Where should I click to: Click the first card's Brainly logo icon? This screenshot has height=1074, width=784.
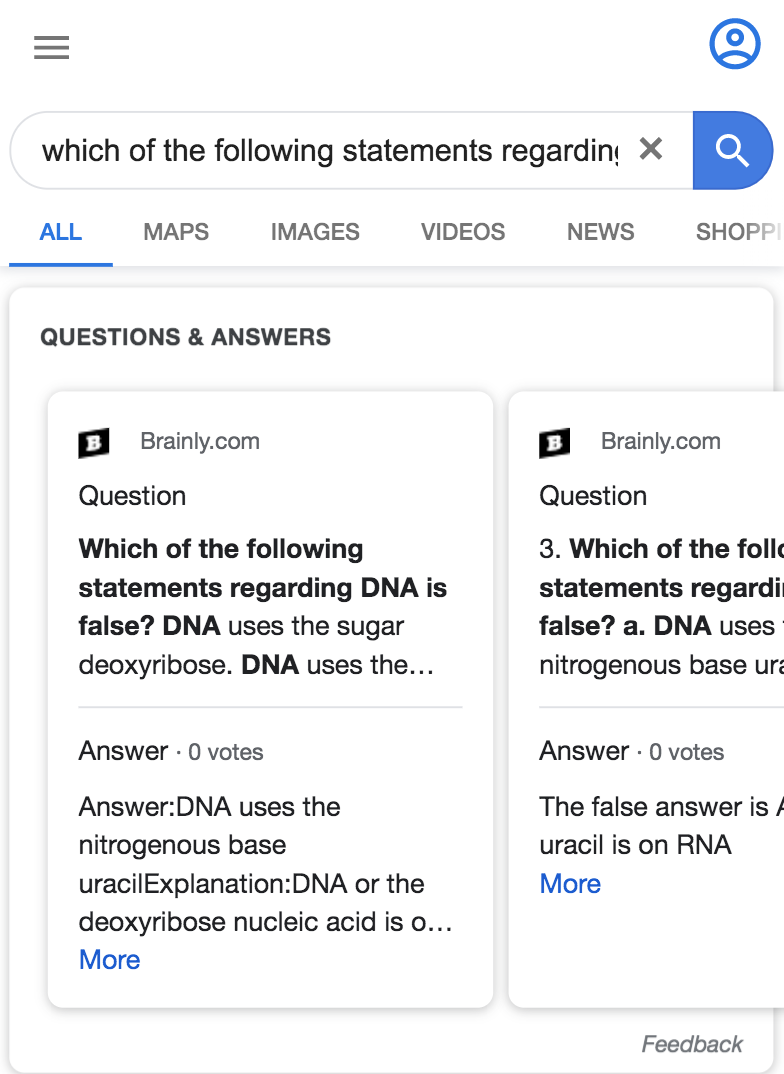point(94,442)
